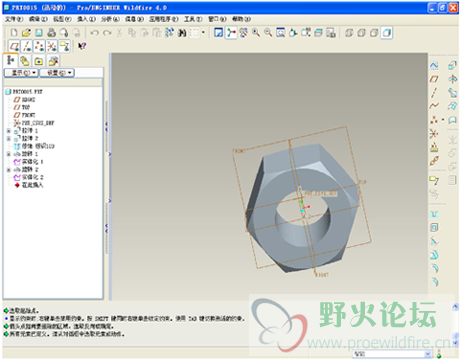Viewport: 460px width, 361px height.
Task: Toggle datum planes display icon
Action: pos(14,46)
